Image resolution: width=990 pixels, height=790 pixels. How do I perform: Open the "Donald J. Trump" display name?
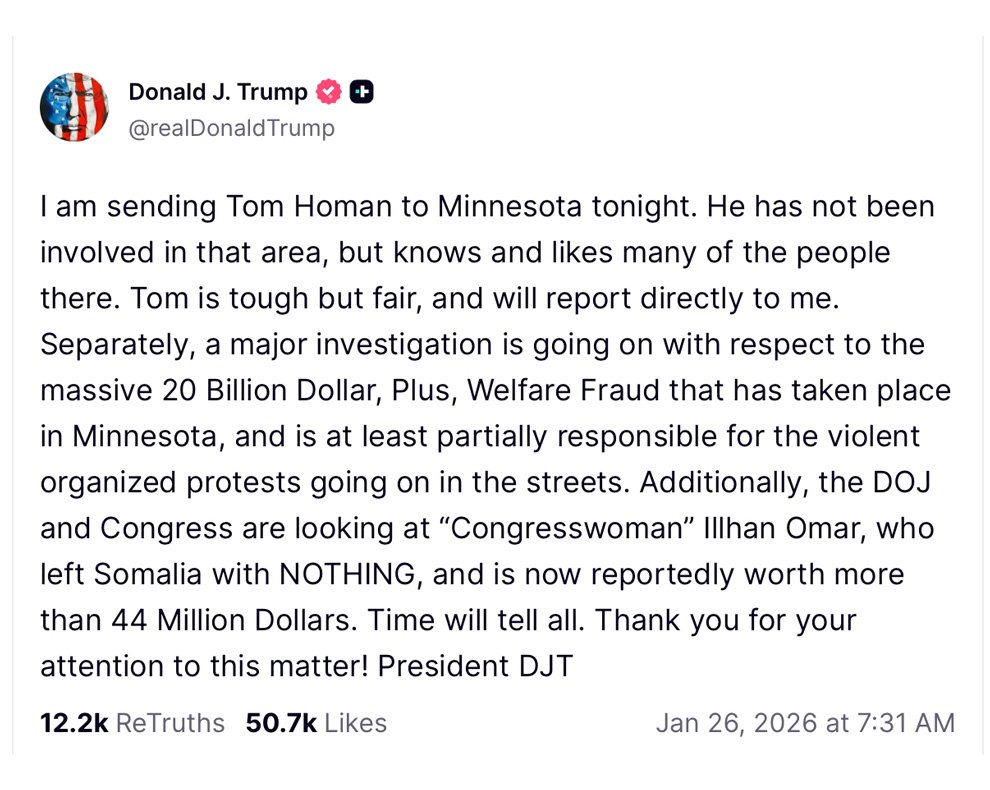[x=218, y=93]
